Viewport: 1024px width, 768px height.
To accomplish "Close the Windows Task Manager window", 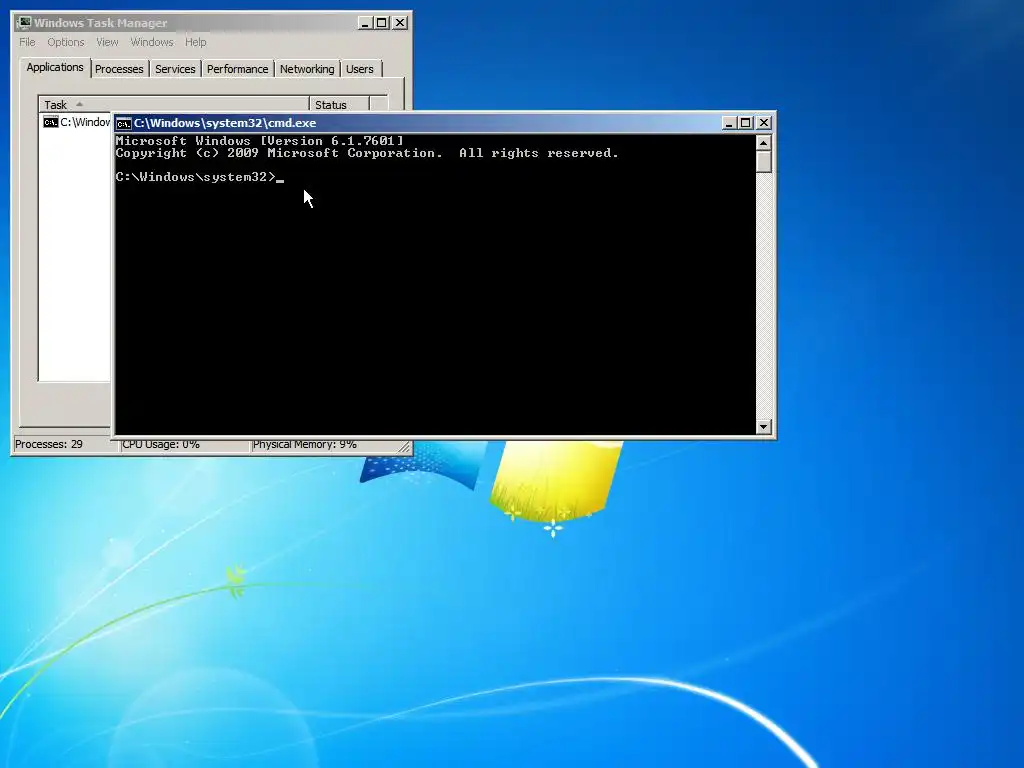I will 400,23.
